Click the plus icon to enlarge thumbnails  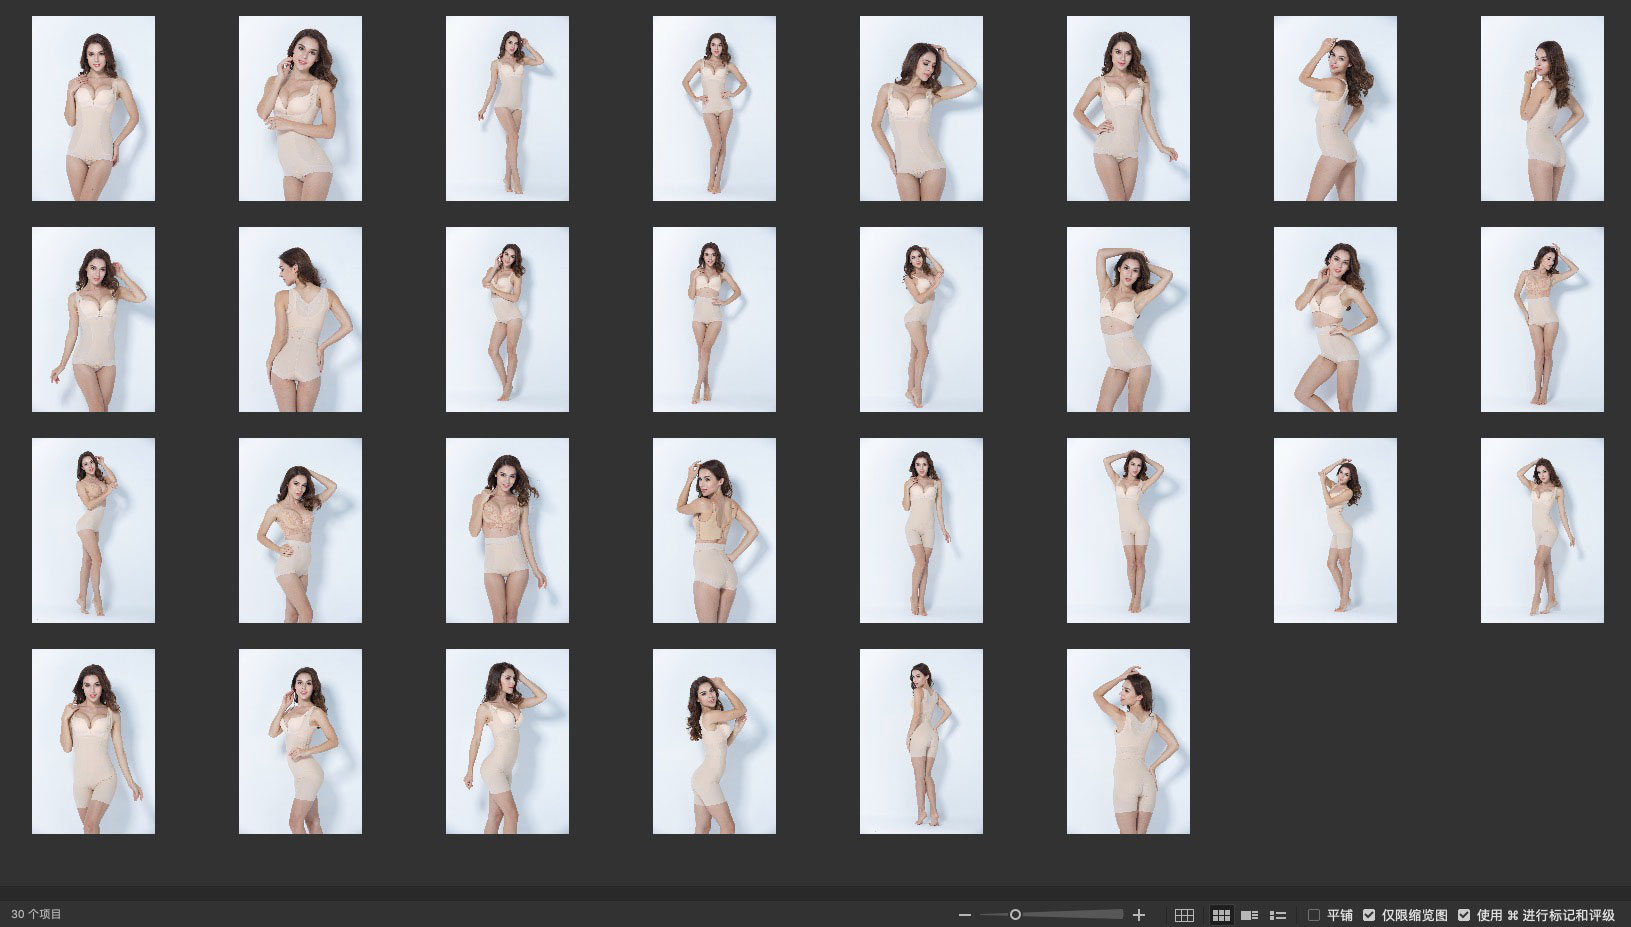(x=1138, y=915)
